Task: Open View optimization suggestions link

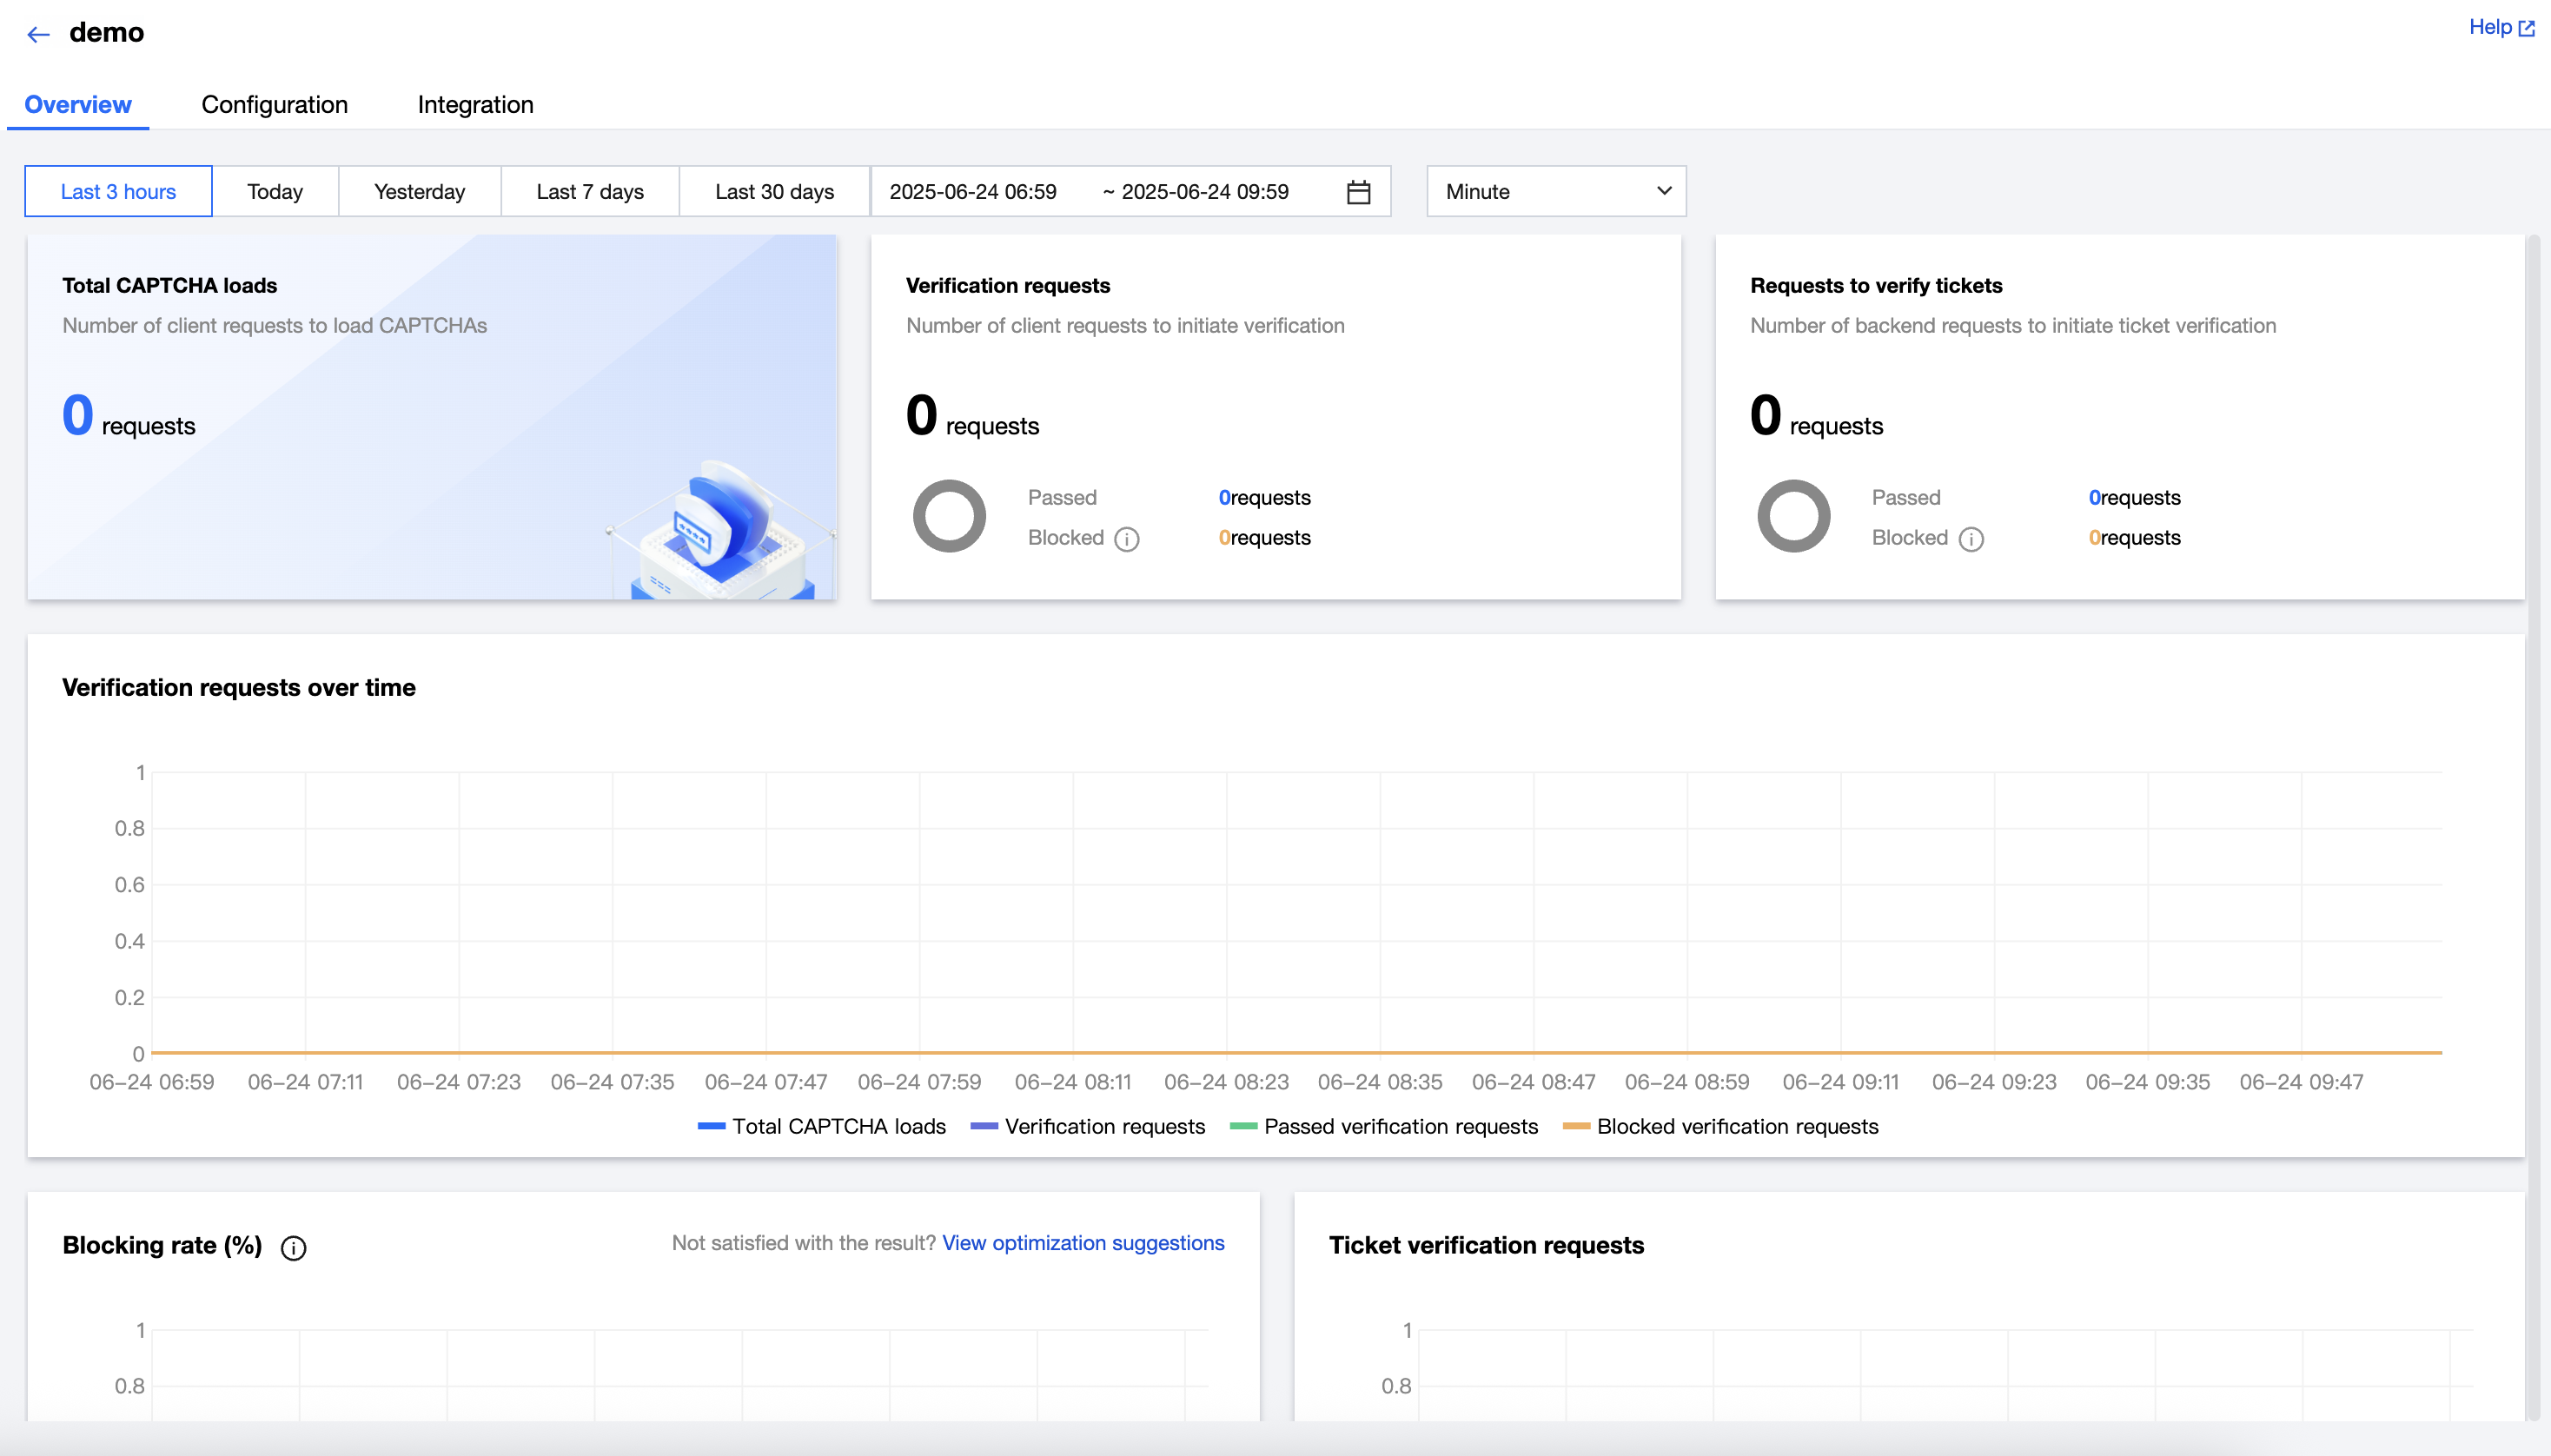Action: pyautogui.click(x=1082, y=1243)
